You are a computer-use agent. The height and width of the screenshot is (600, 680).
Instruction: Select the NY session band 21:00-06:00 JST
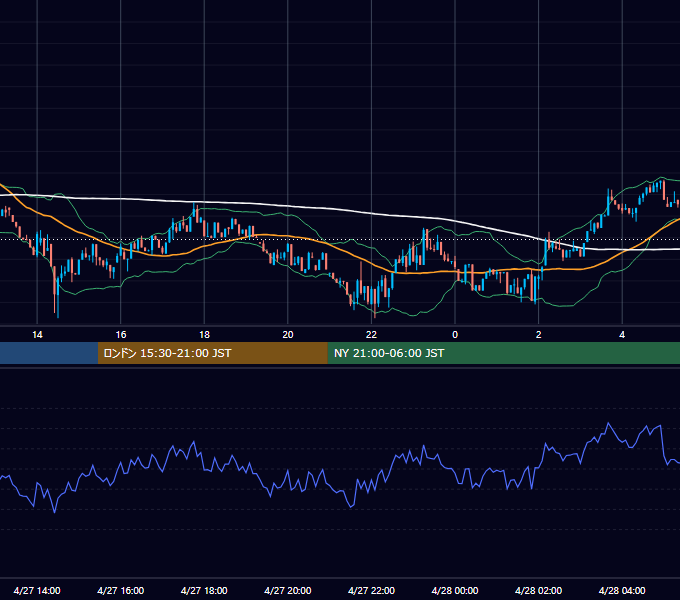tap(503, 353)
